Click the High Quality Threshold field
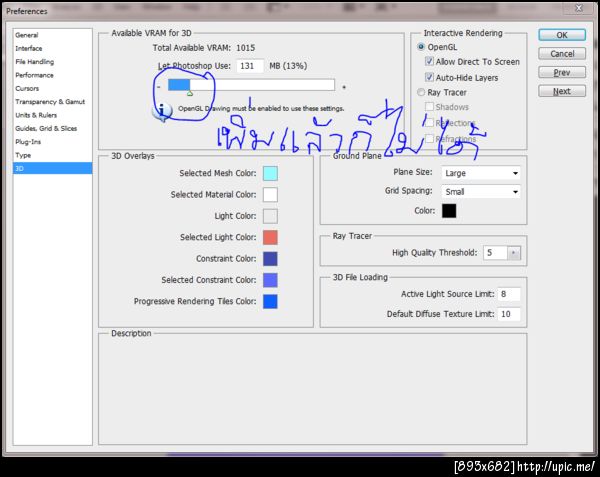 [x=495, y=253]
